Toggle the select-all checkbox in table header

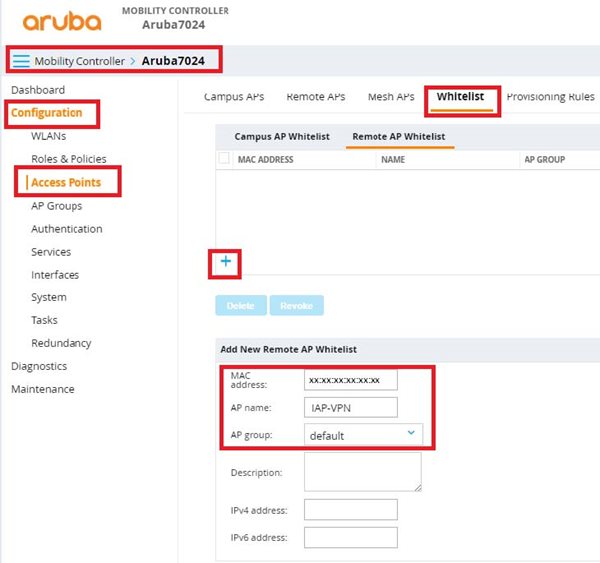224,158
